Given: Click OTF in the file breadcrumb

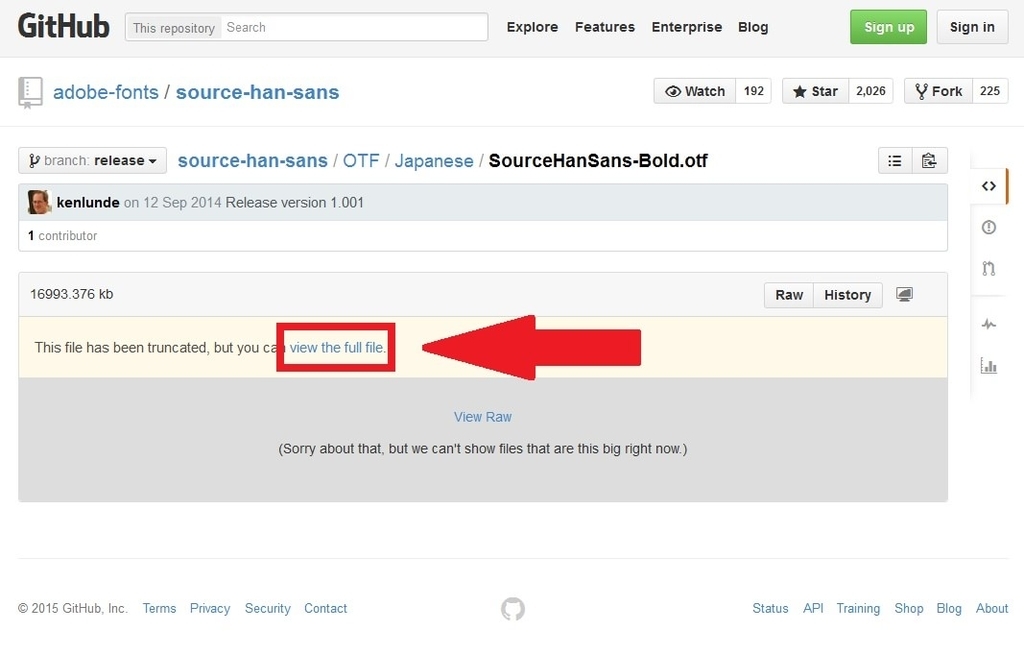Looking at the screenshot, I should (x=361, y=161).
